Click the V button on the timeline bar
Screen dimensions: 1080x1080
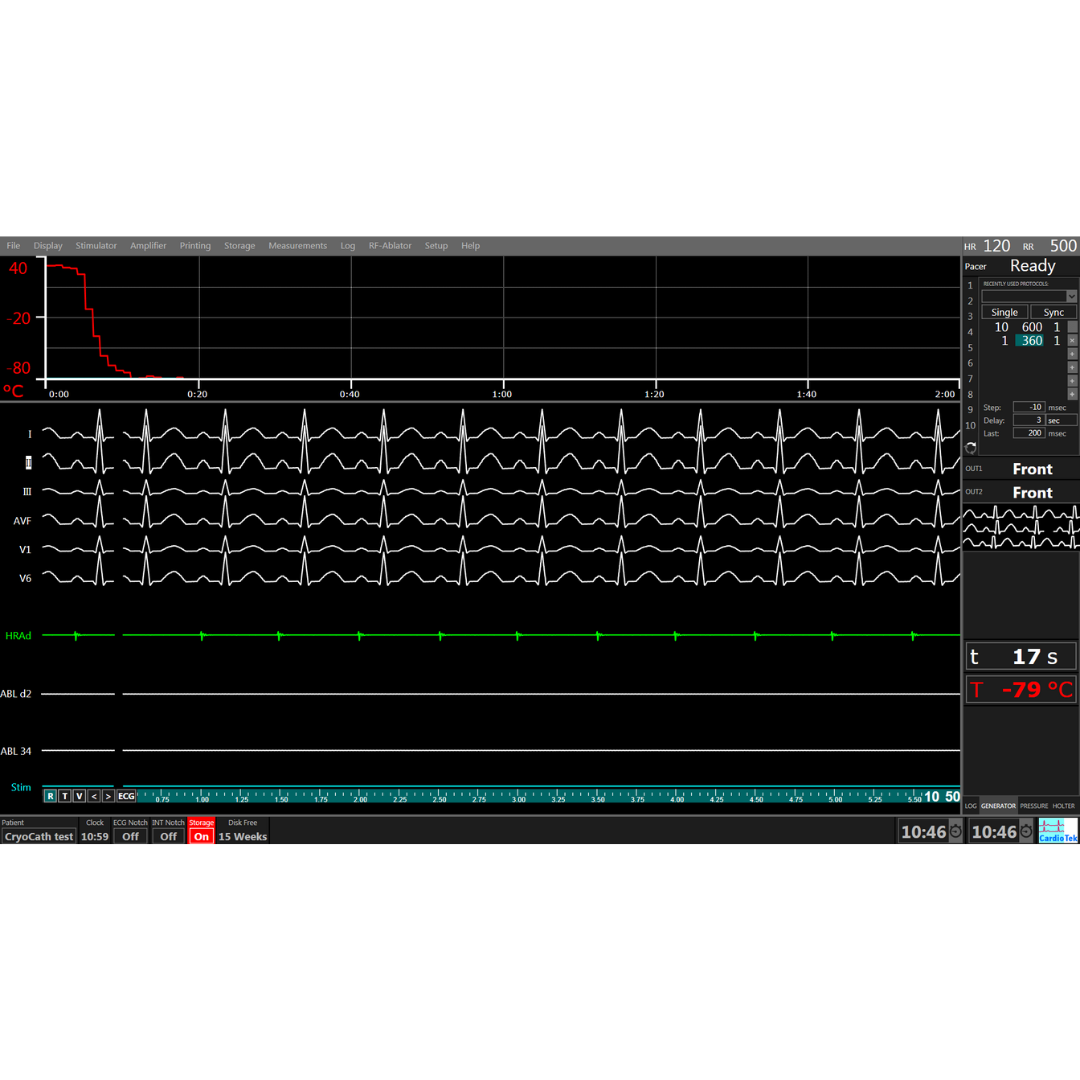pos(79,796)
